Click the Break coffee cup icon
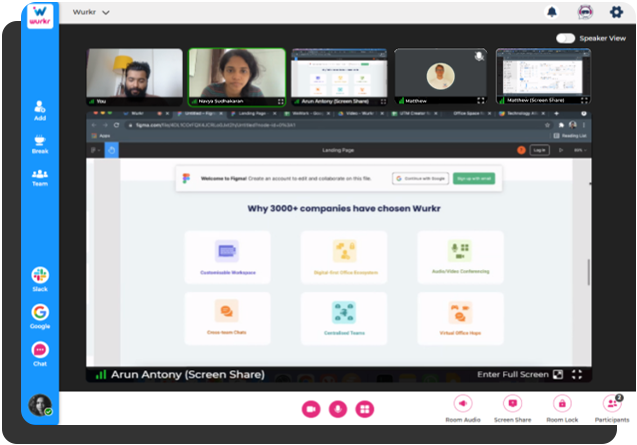Screen dimensions: 637x445 40,144
